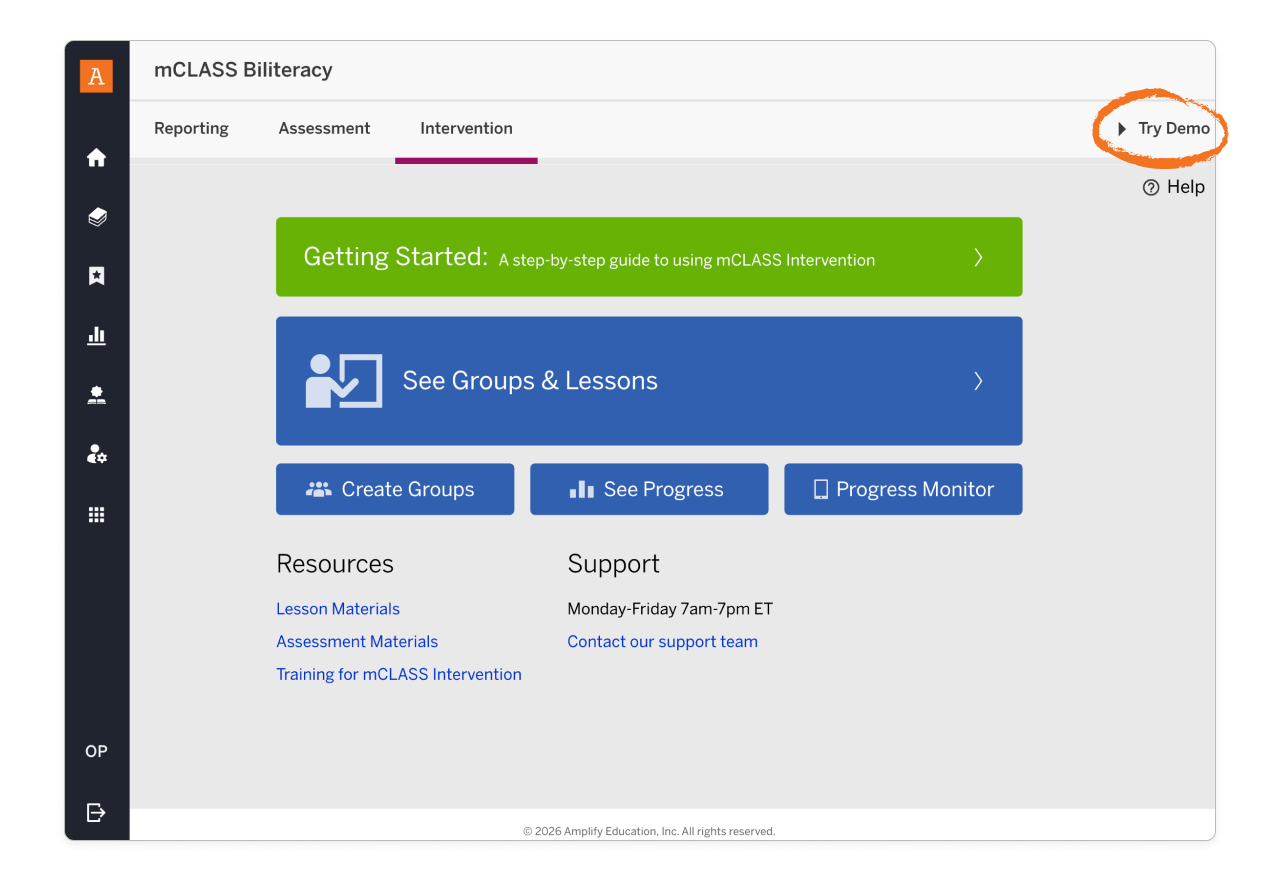
Task: Click the Support heading
Action: point(614,564)
